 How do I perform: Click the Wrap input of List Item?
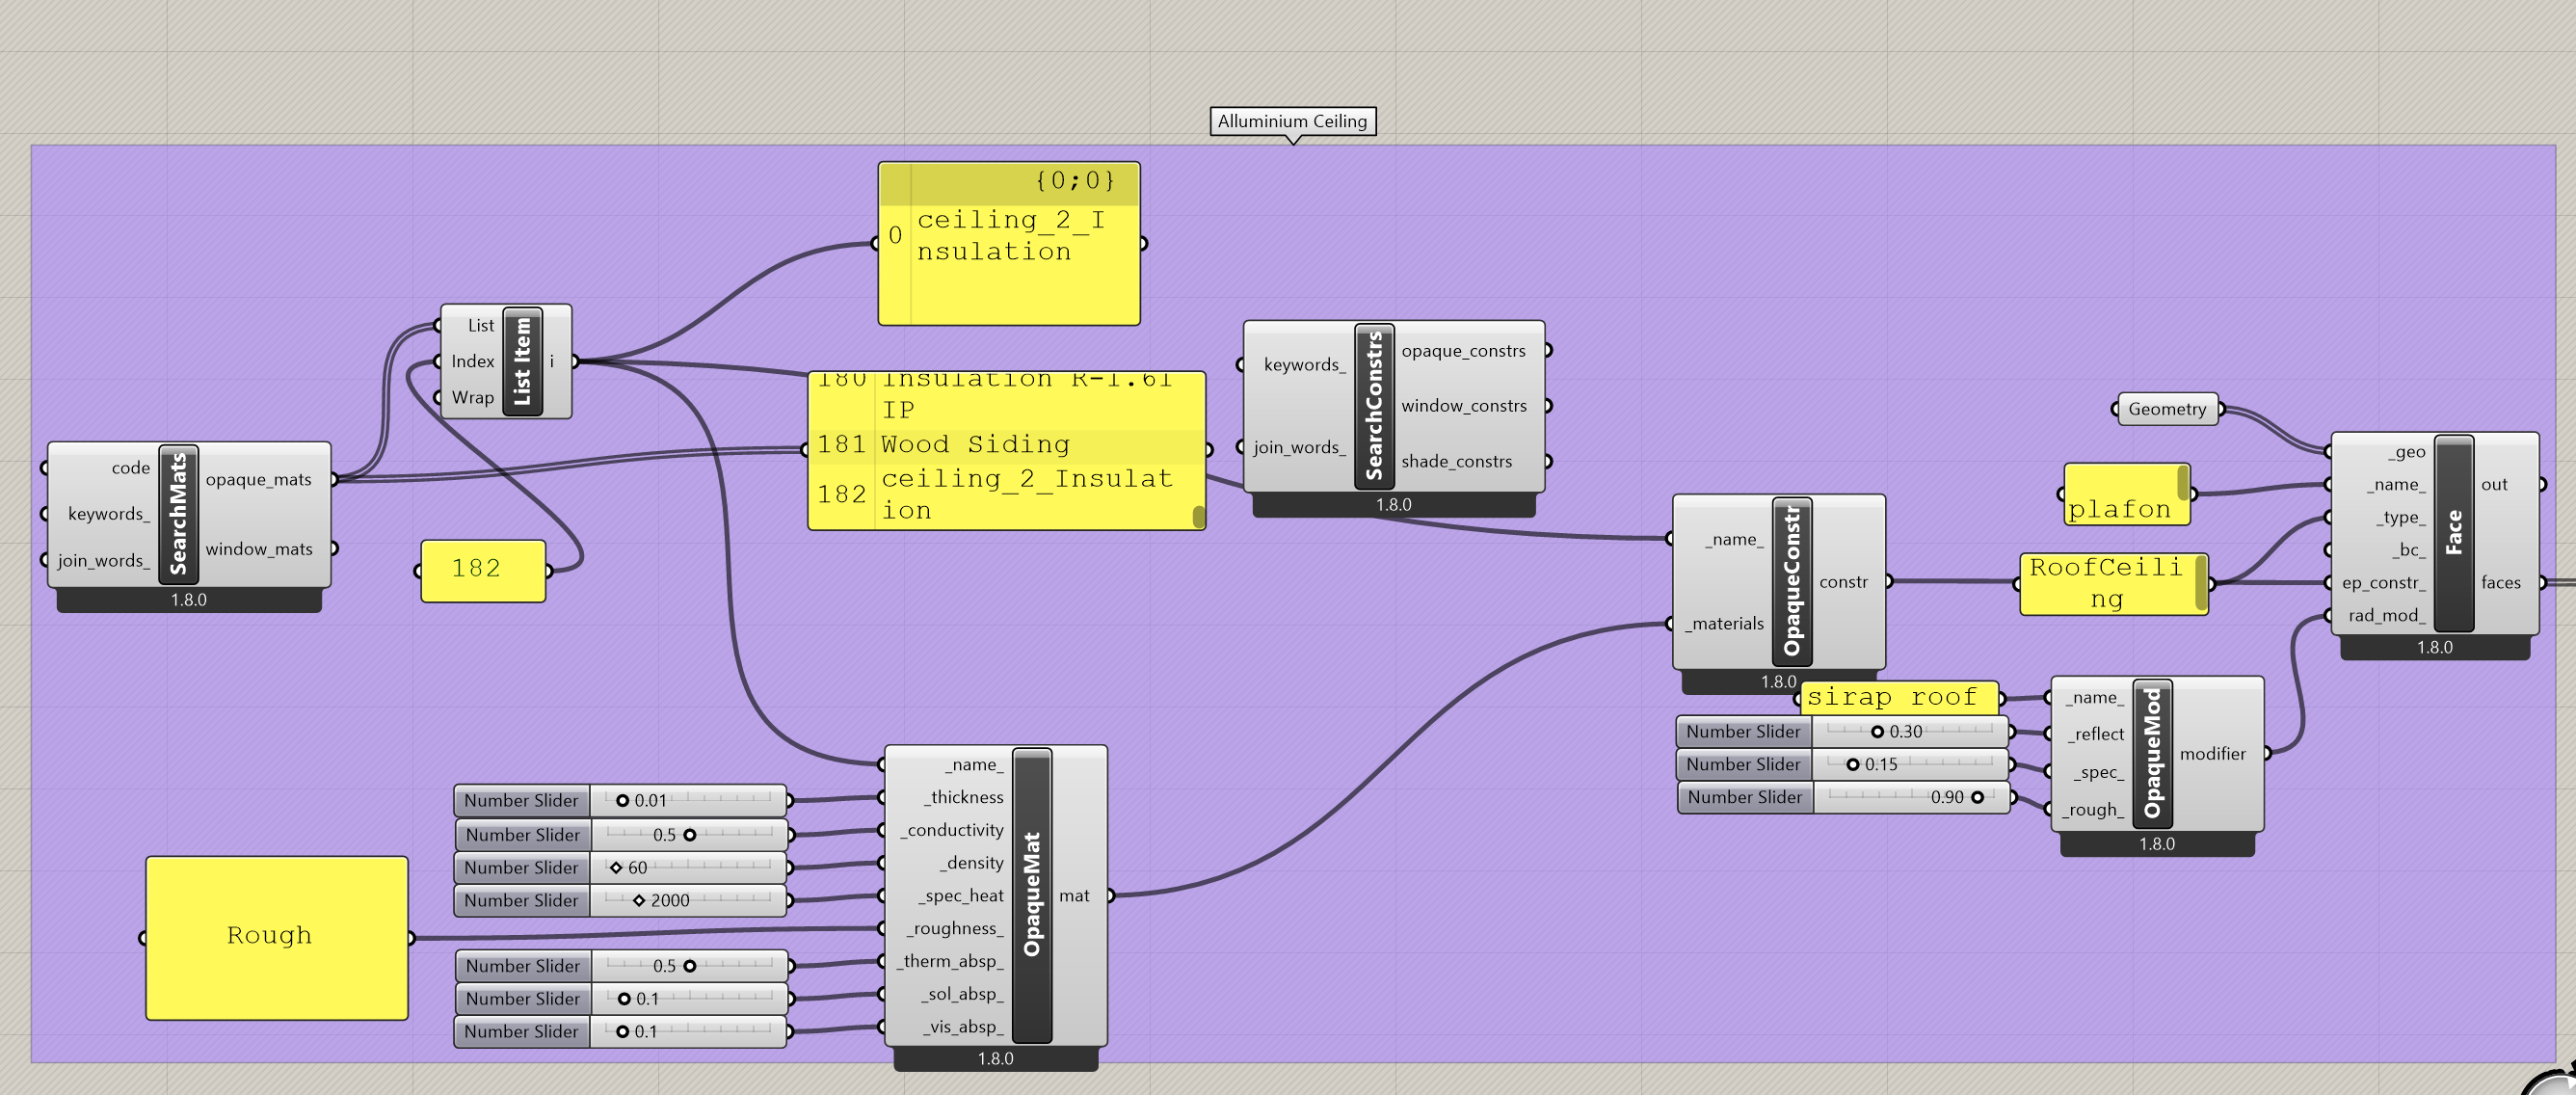(x=472, y=397)
